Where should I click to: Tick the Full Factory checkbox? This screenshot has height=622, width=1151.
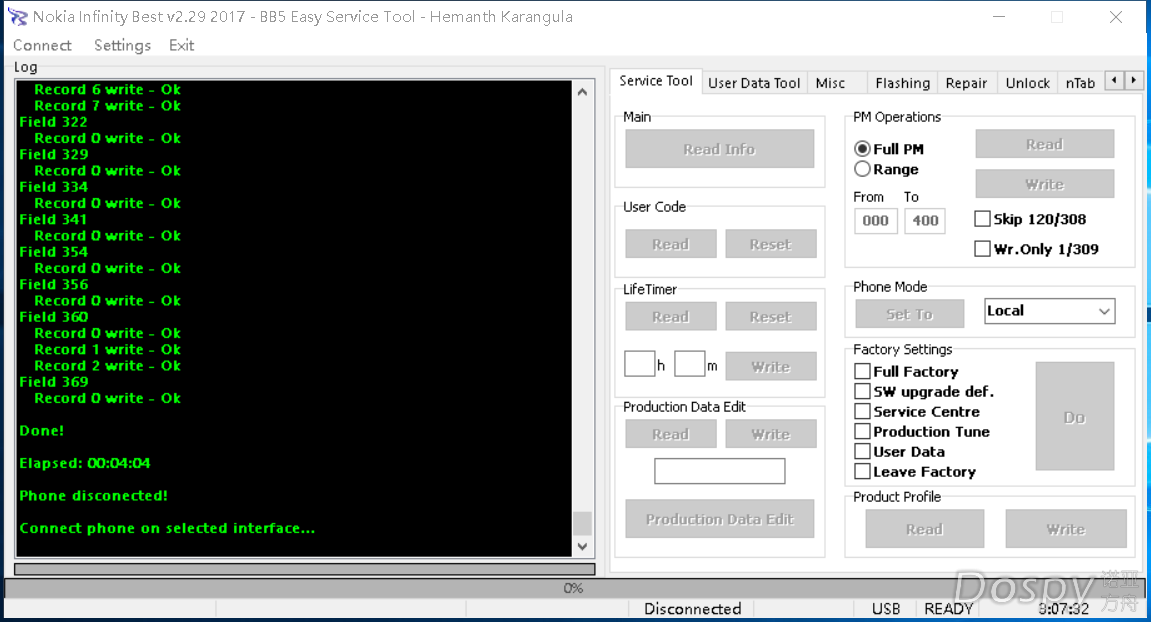click(x=862, y=371)
